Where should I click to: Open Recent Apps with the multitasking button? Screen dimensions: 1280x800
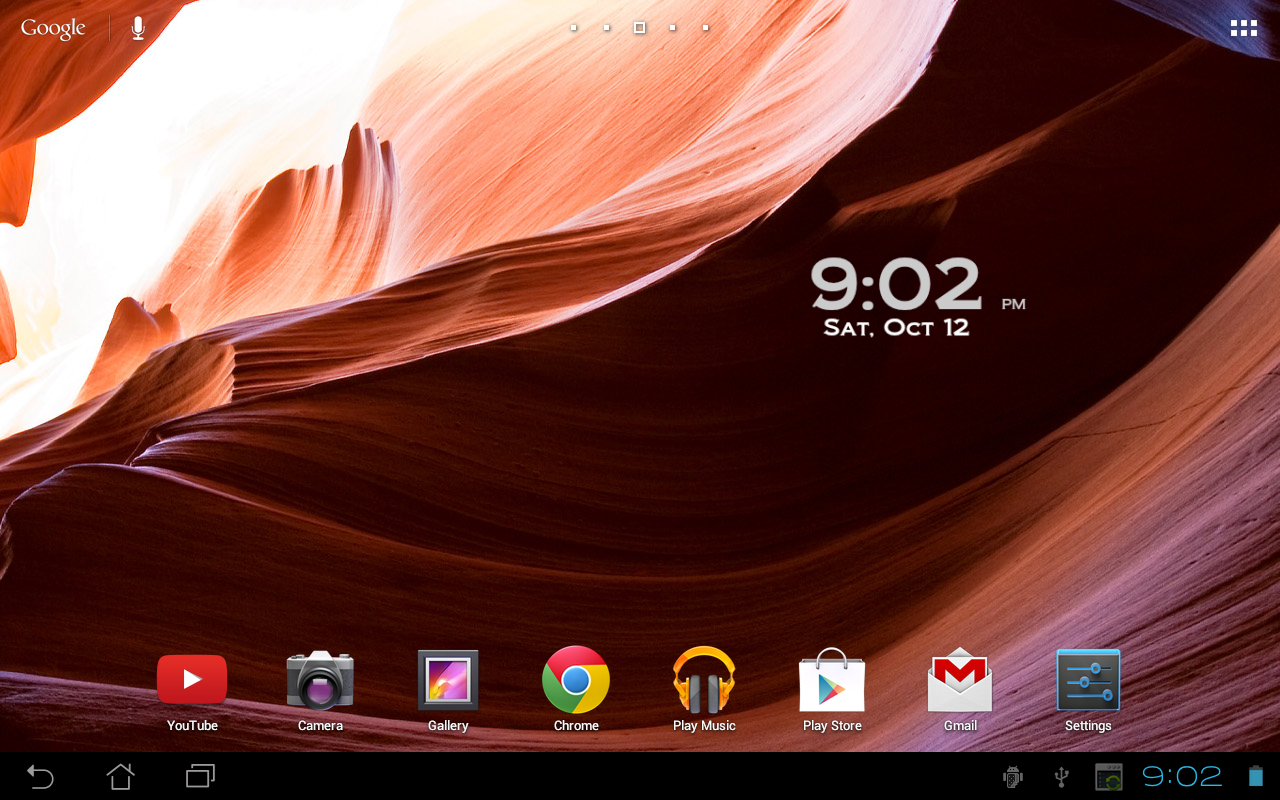[x=198, y=776]
